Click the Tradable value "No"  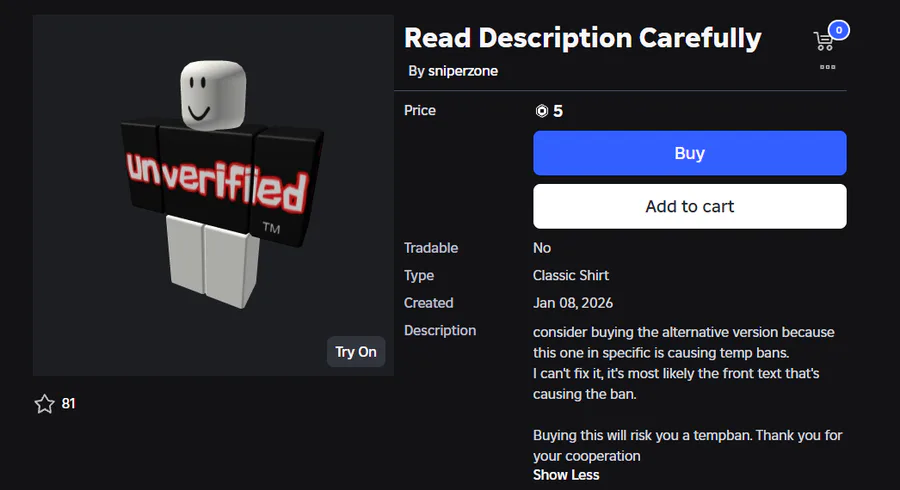pos(542,248)
